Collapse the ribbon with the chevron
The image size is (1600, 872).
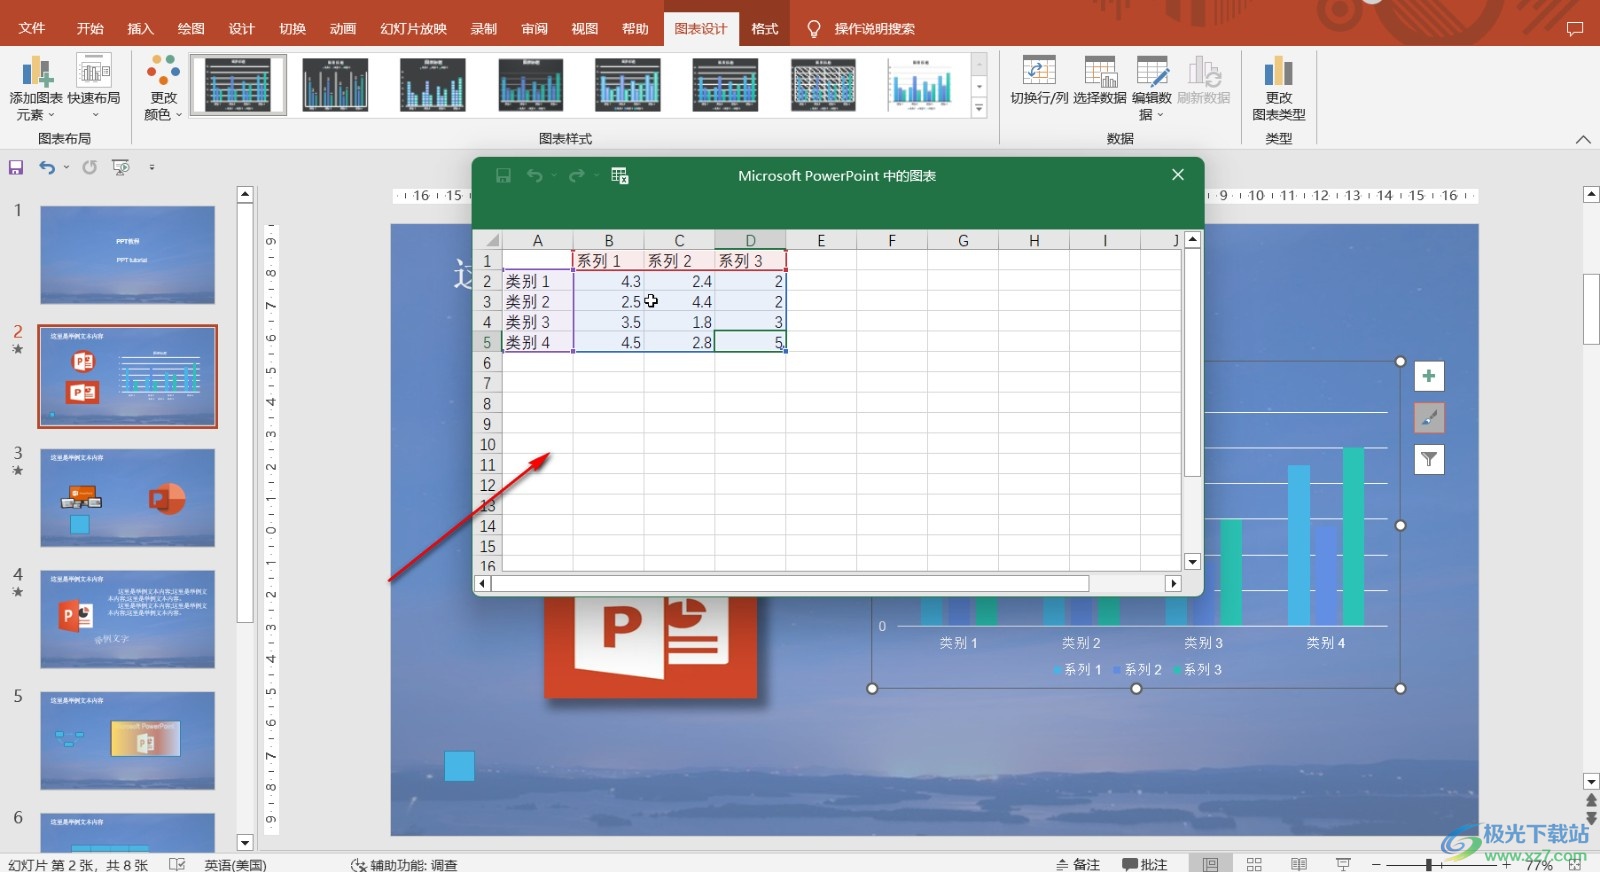pos(1583,139)
